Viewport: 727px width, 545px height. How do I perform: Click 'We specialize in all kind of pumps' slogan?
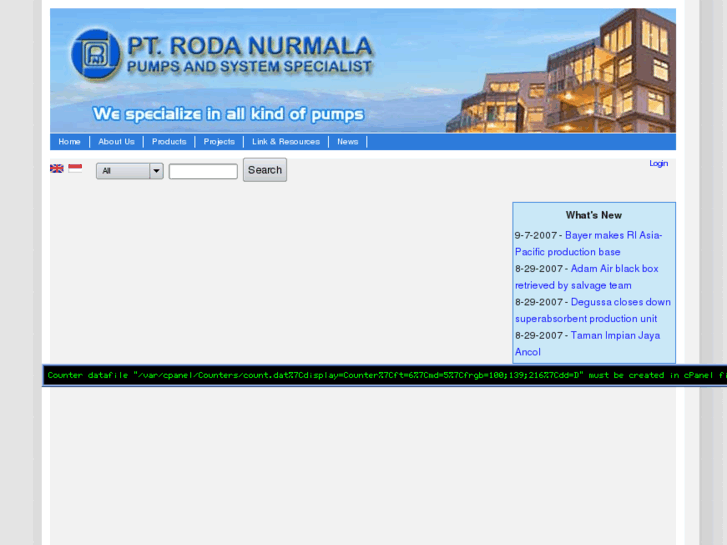click(228, 114)
